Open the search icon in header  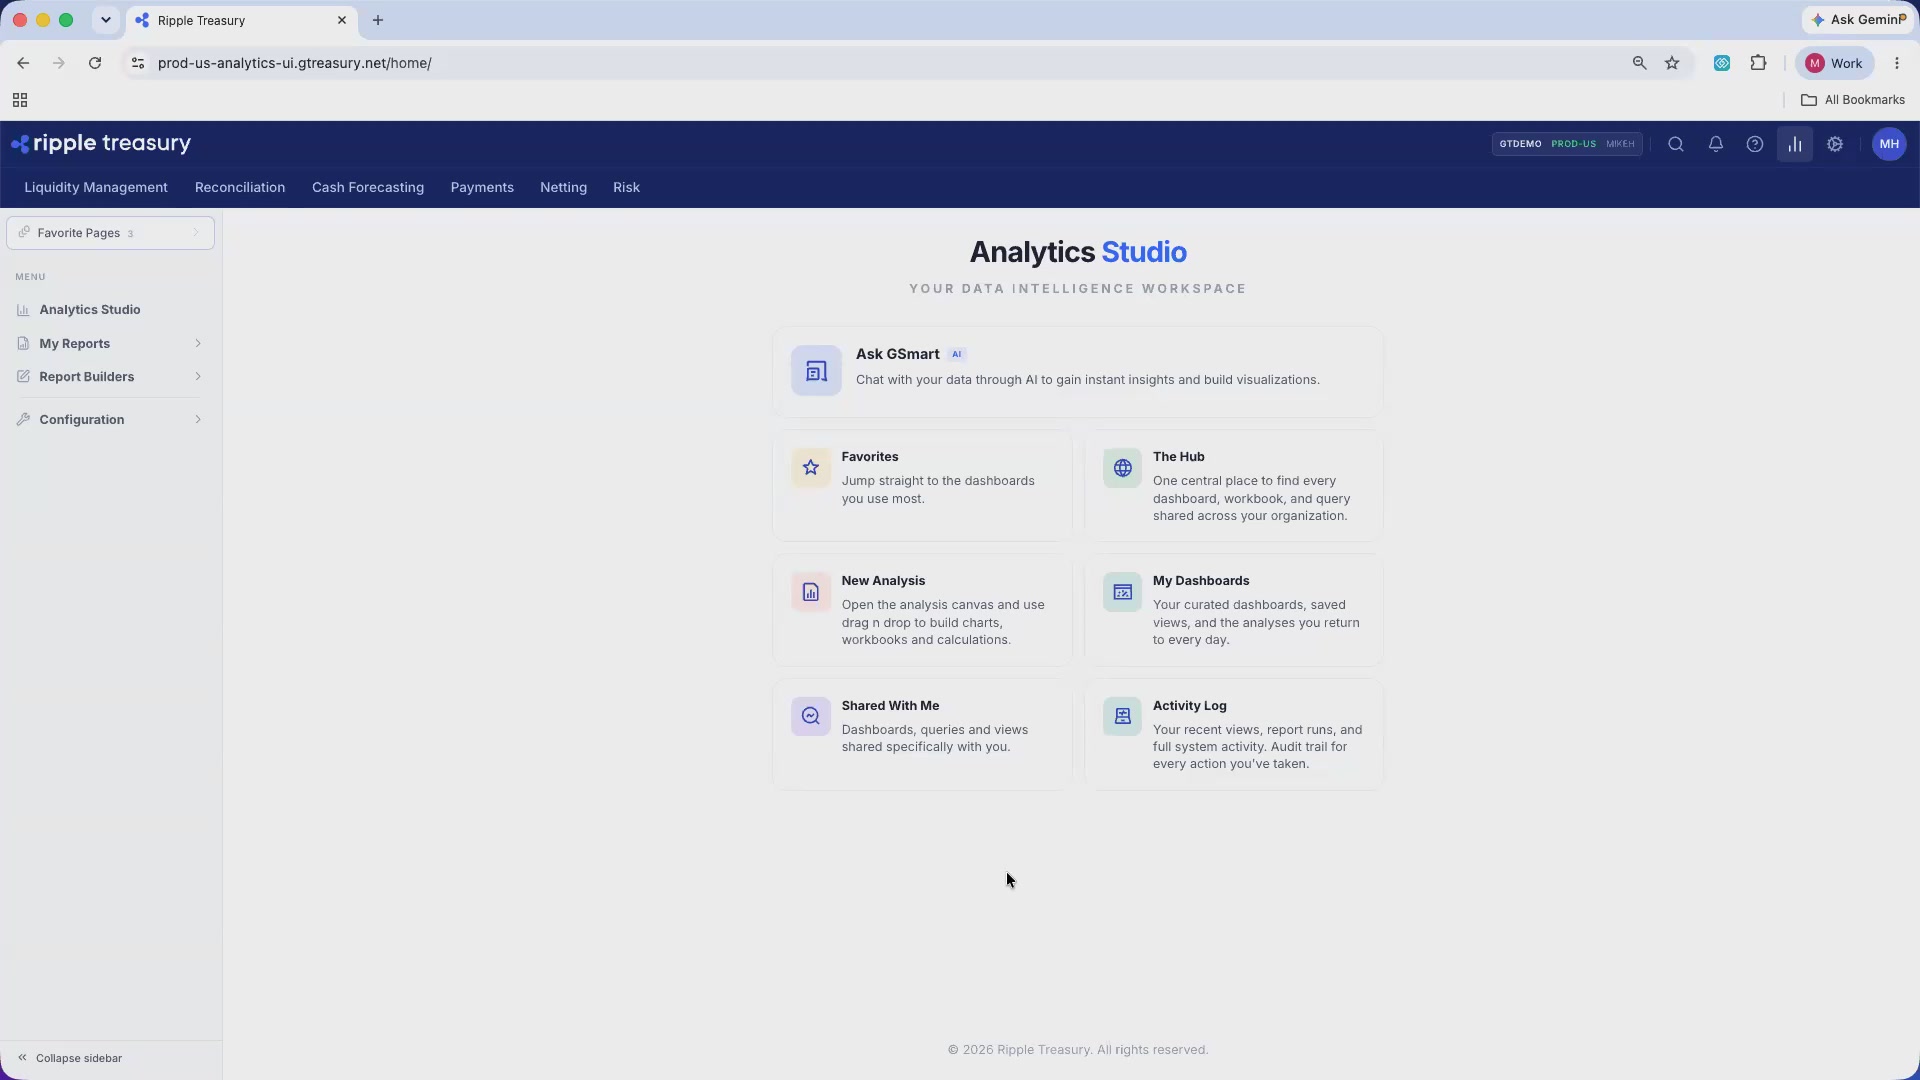[x=1676, y=144]
